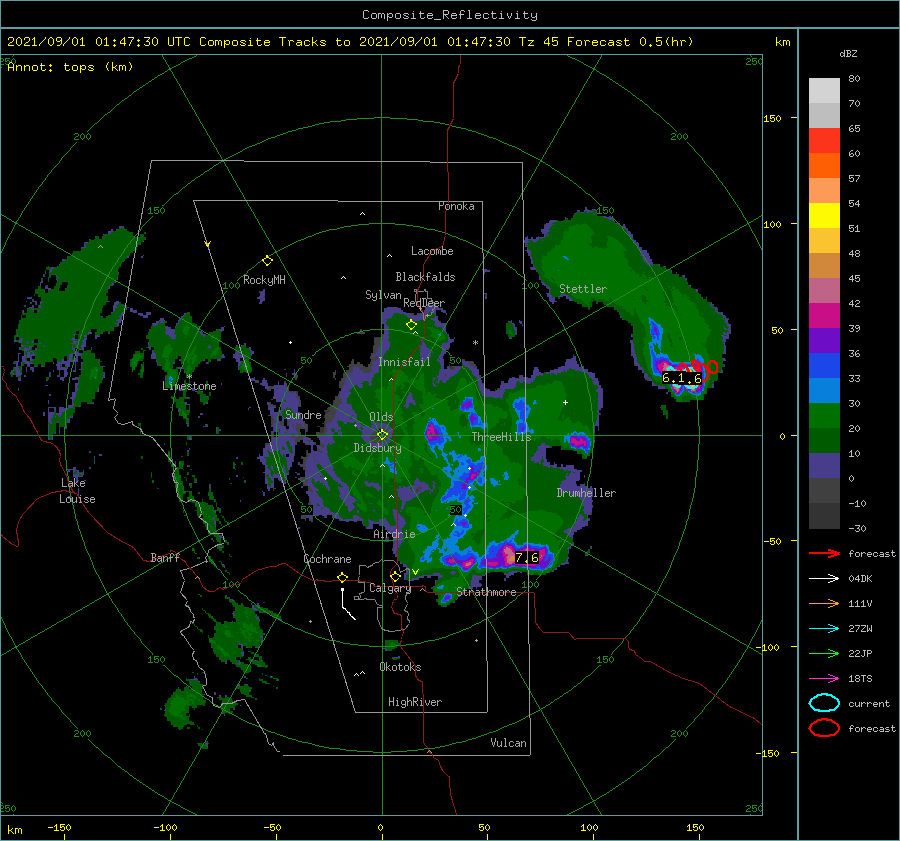The height and width of the screenshot is (841, 900).
Task: Click the 'Forecast 0.5(hr)' header text
Action: pyautogui.click(x=630, y=42)
